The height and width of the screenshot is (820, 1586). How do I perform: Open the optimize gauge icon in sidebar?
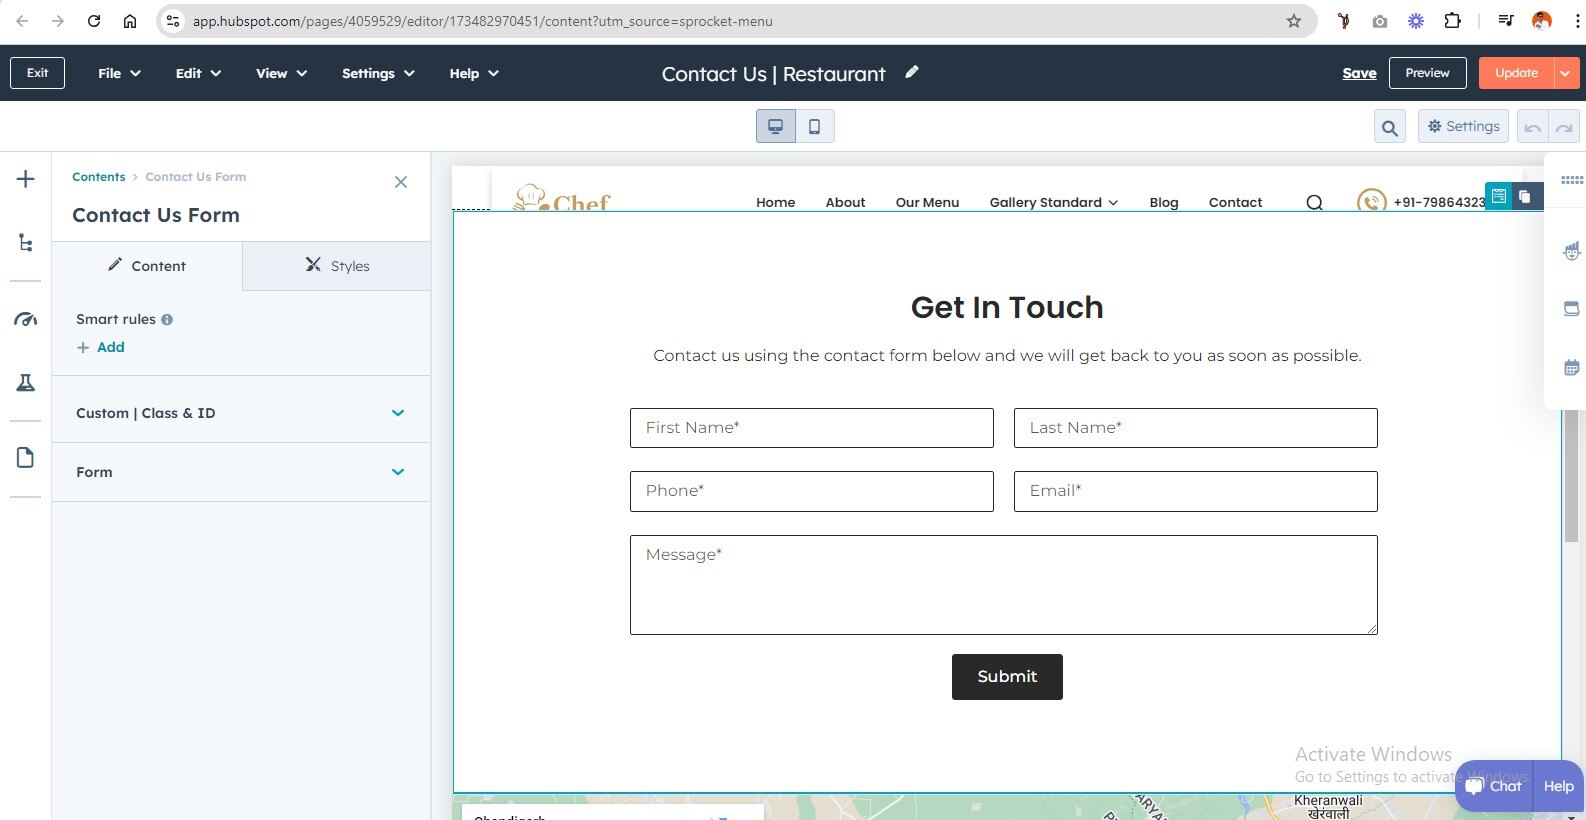click(26, 320)
